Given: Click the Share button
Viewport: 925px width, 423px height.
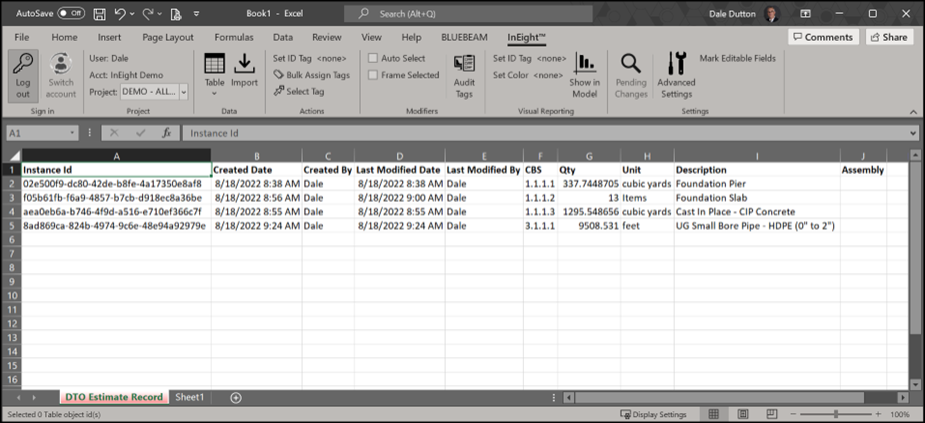Looking at the screenshot, I should (888, 37).
